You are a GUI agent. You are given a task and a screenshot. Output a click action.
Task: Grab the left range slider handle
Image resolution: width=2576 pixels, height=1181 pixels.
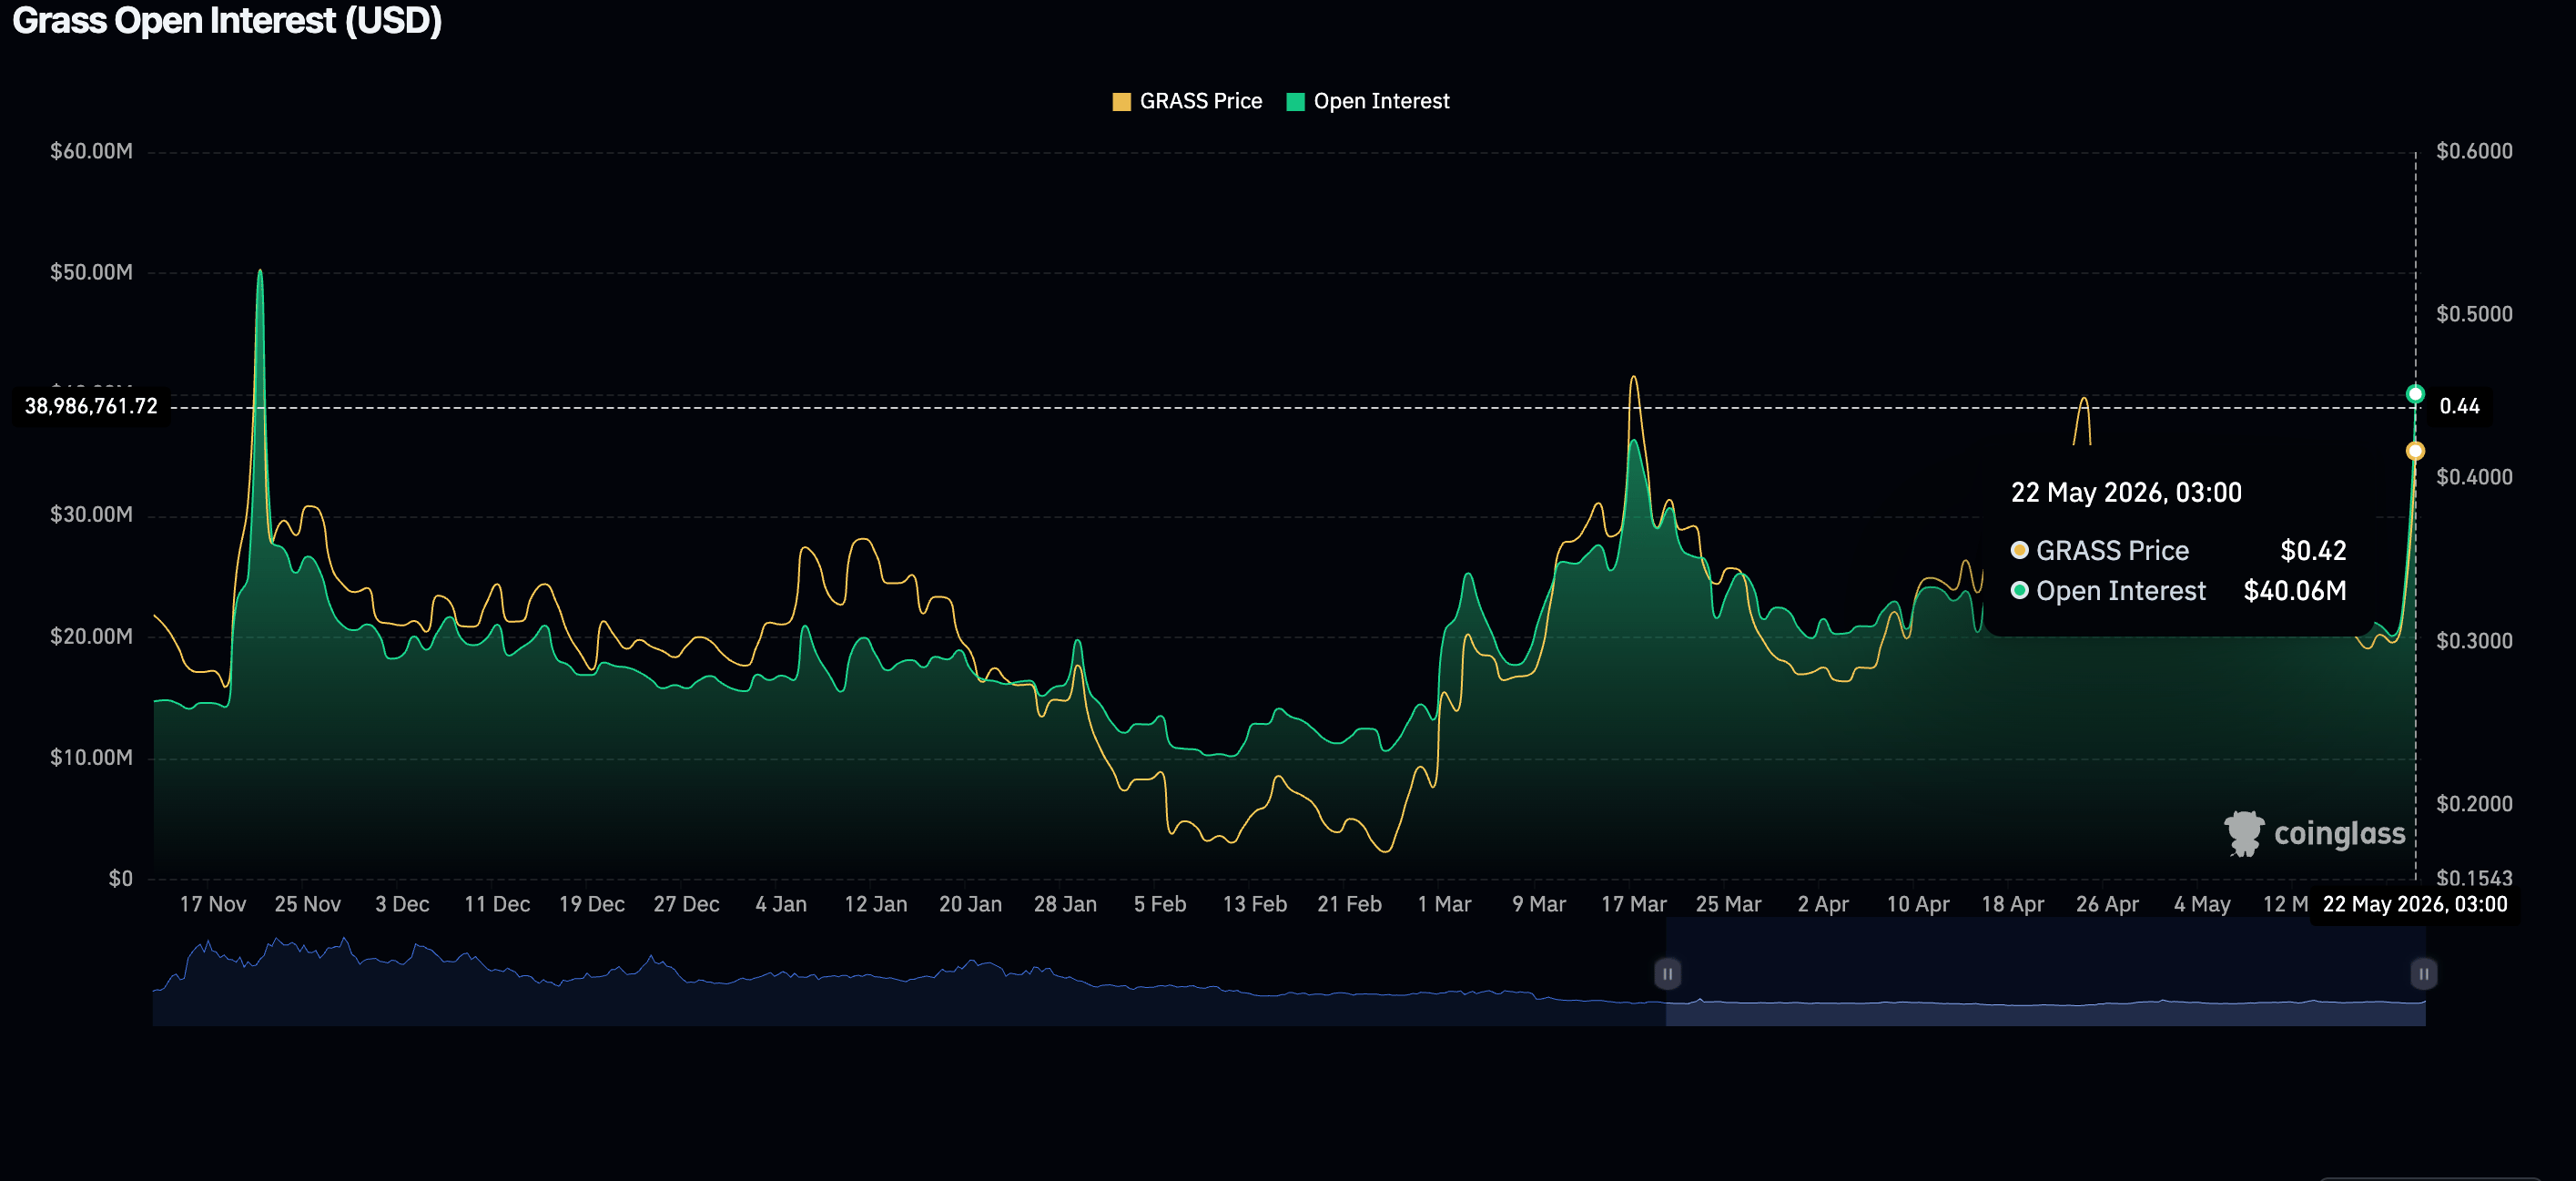(x=1667, y=973)
